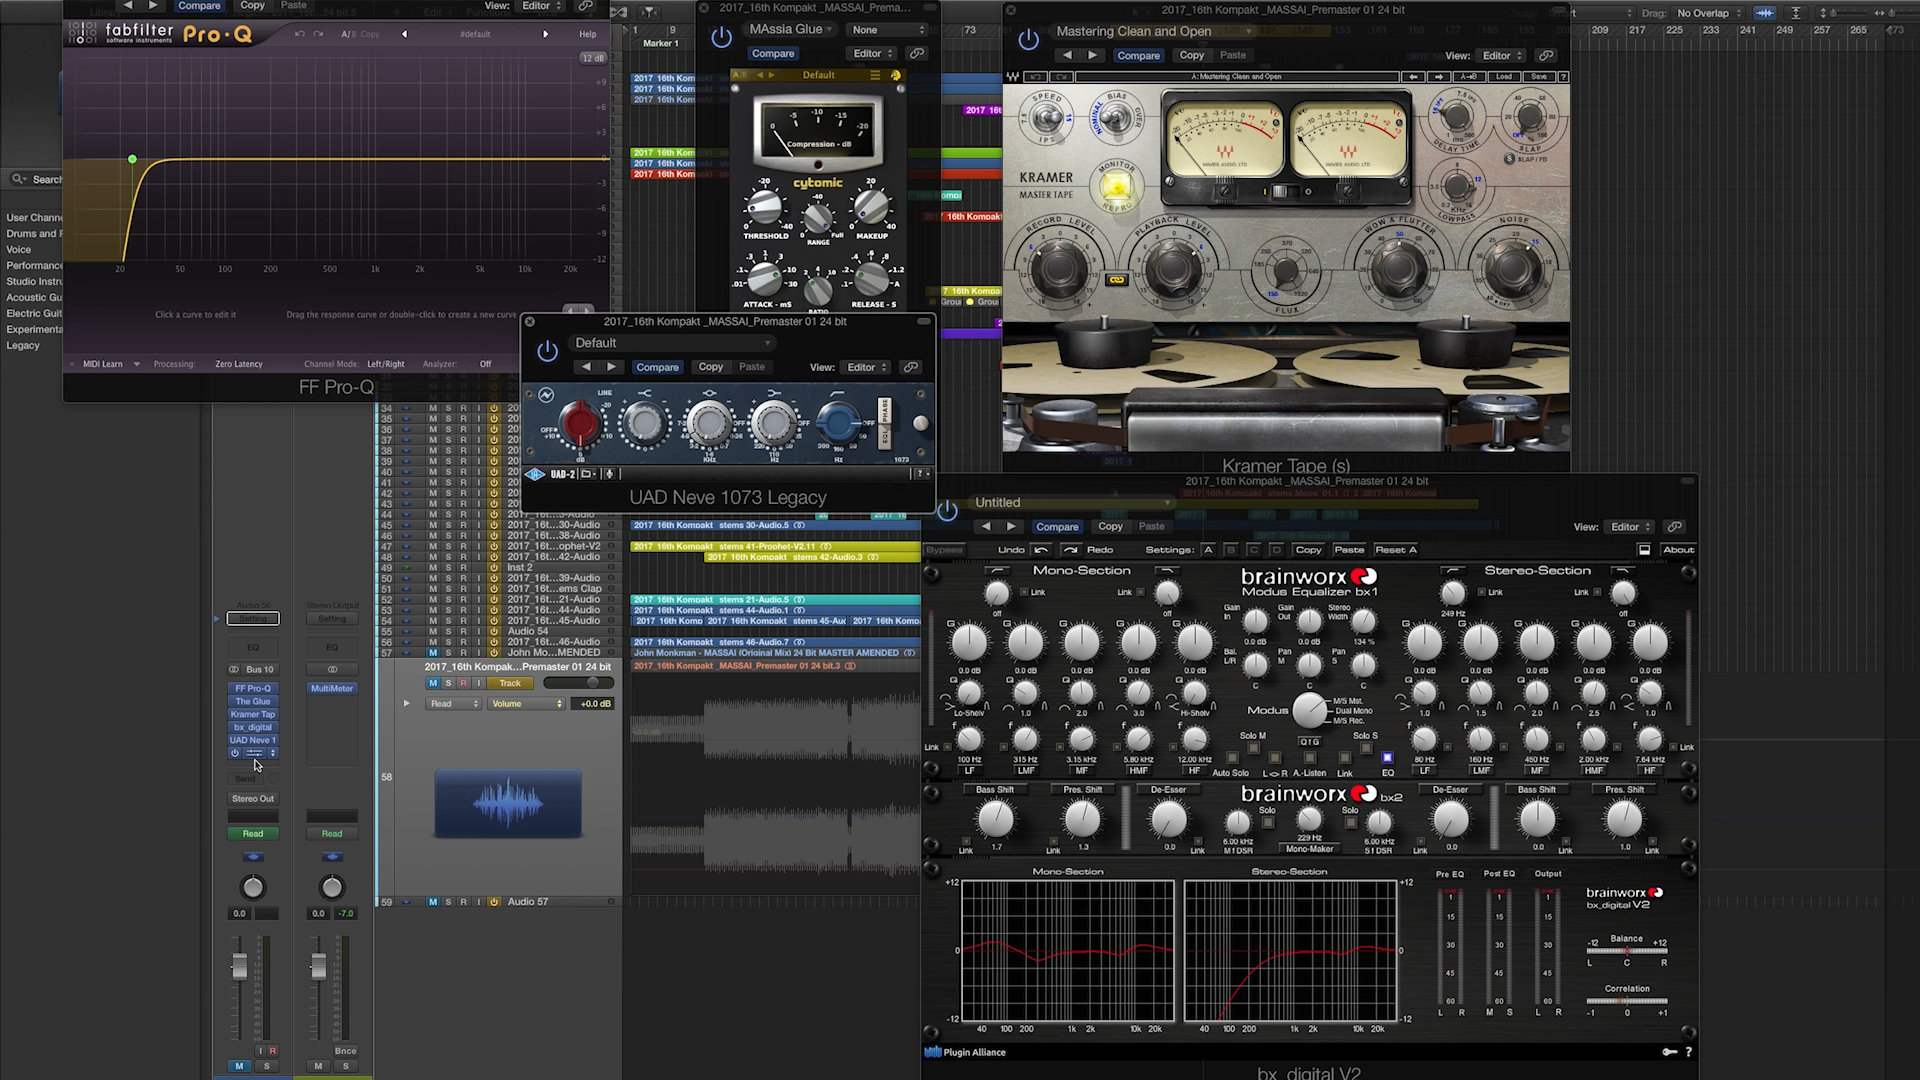
Task: Click Copy in Kramer Tape window
Action: click(1191, 56)
